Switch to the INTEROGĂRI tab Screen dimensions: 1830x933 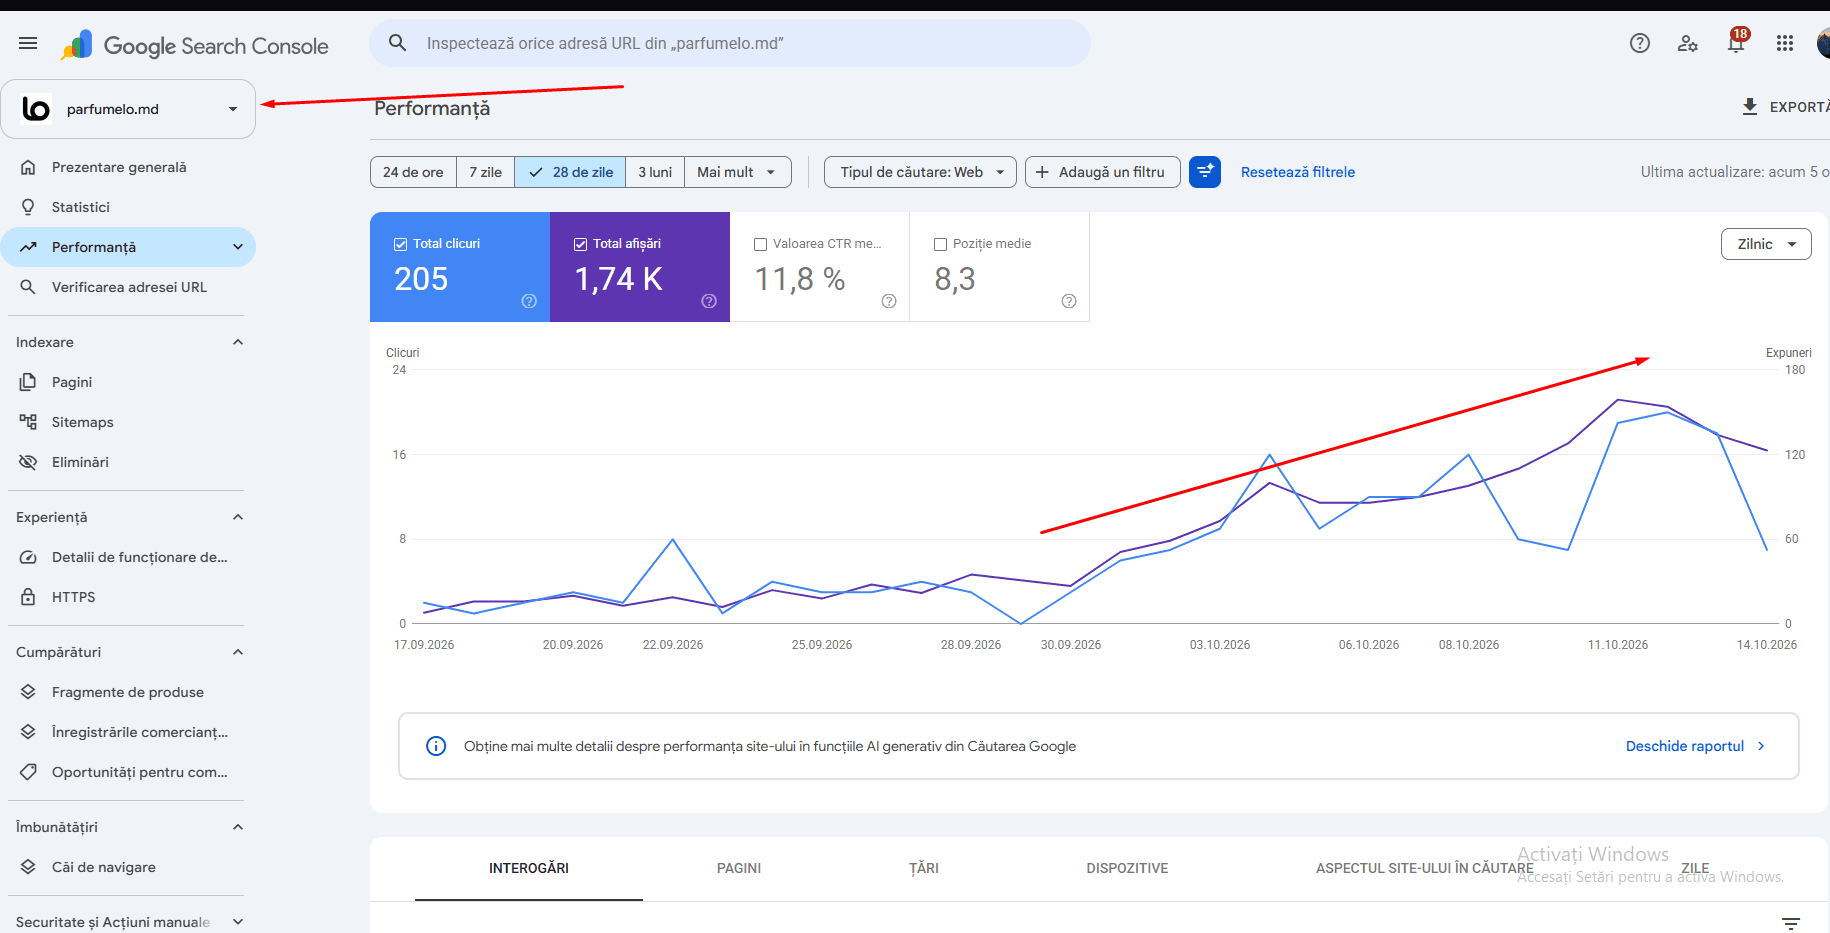(x=529, y=868)
